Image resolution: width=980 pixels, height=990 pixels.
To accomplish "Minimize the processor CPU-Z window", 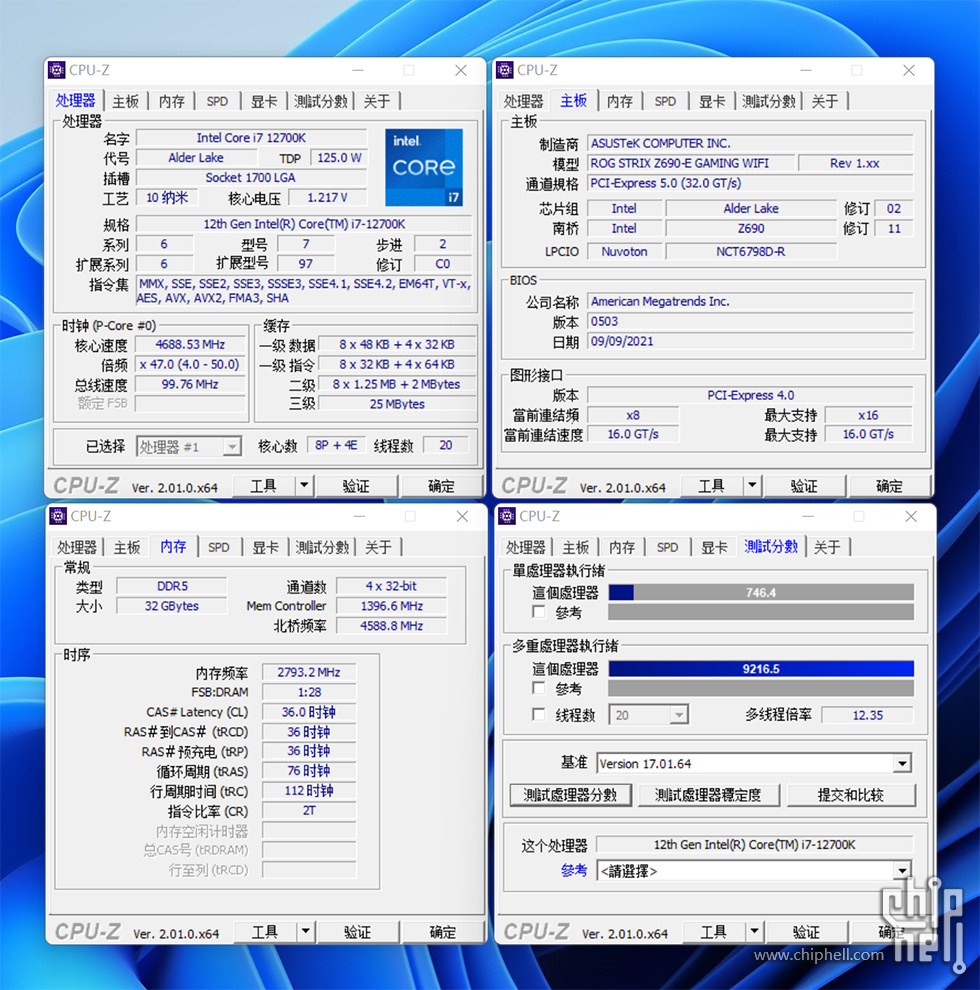I will [358, 70].
